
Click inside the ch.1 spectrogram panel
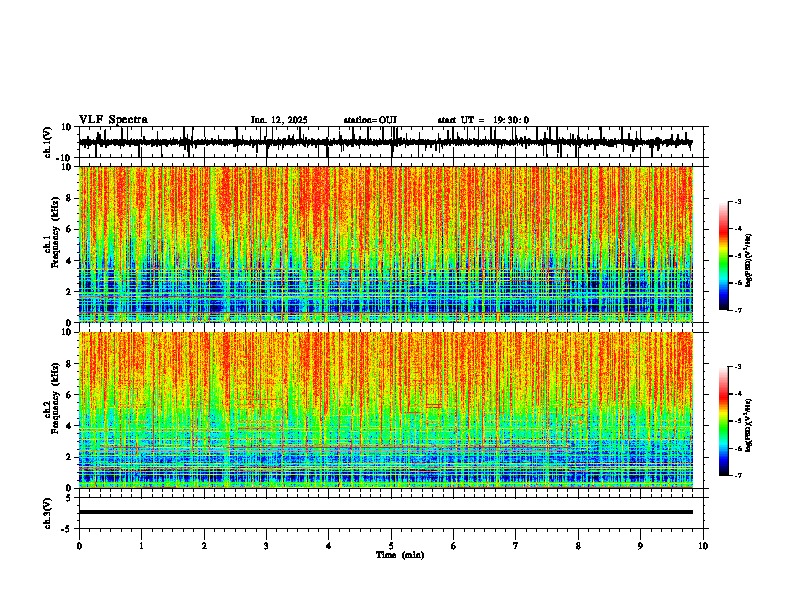pyautogui.click(x=386, y=244)
